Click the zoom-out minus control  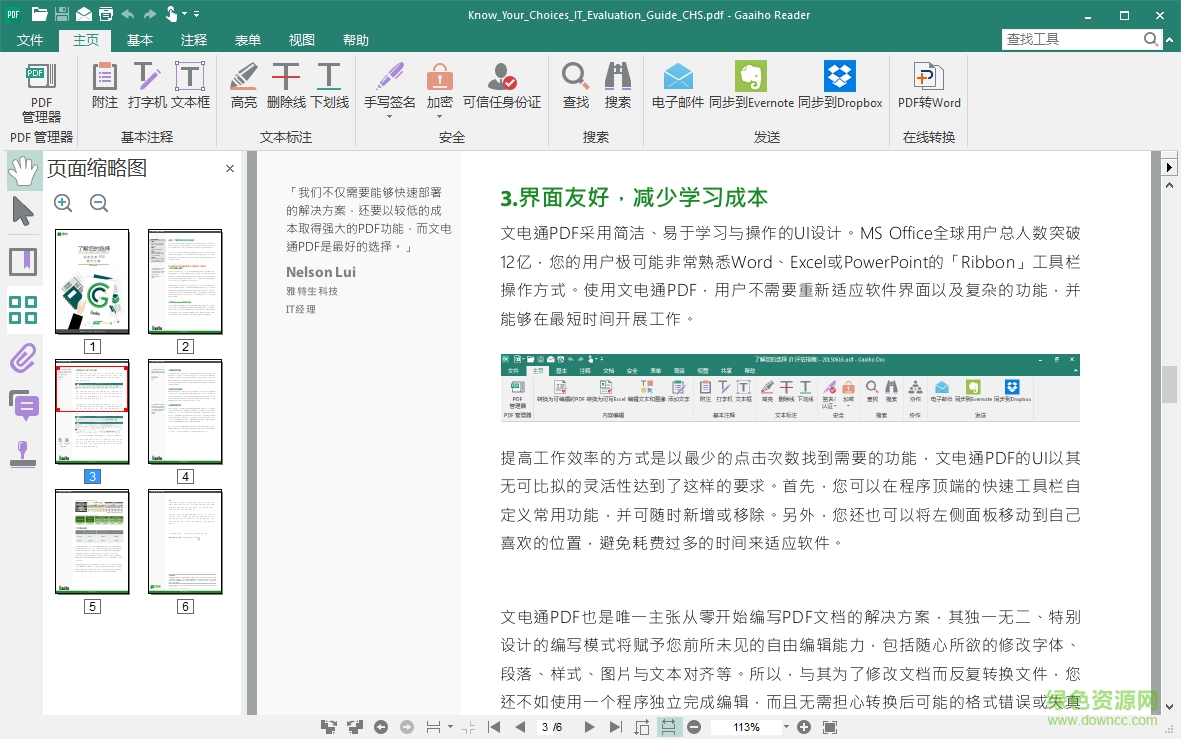pos(693,727)
